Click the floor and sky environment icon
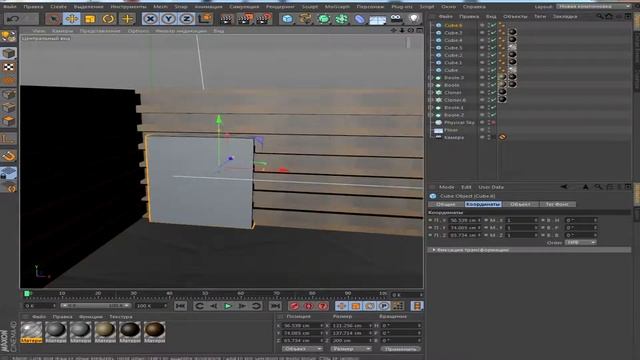Viewport: 640px width, 360px height. [x=378, y=19]
